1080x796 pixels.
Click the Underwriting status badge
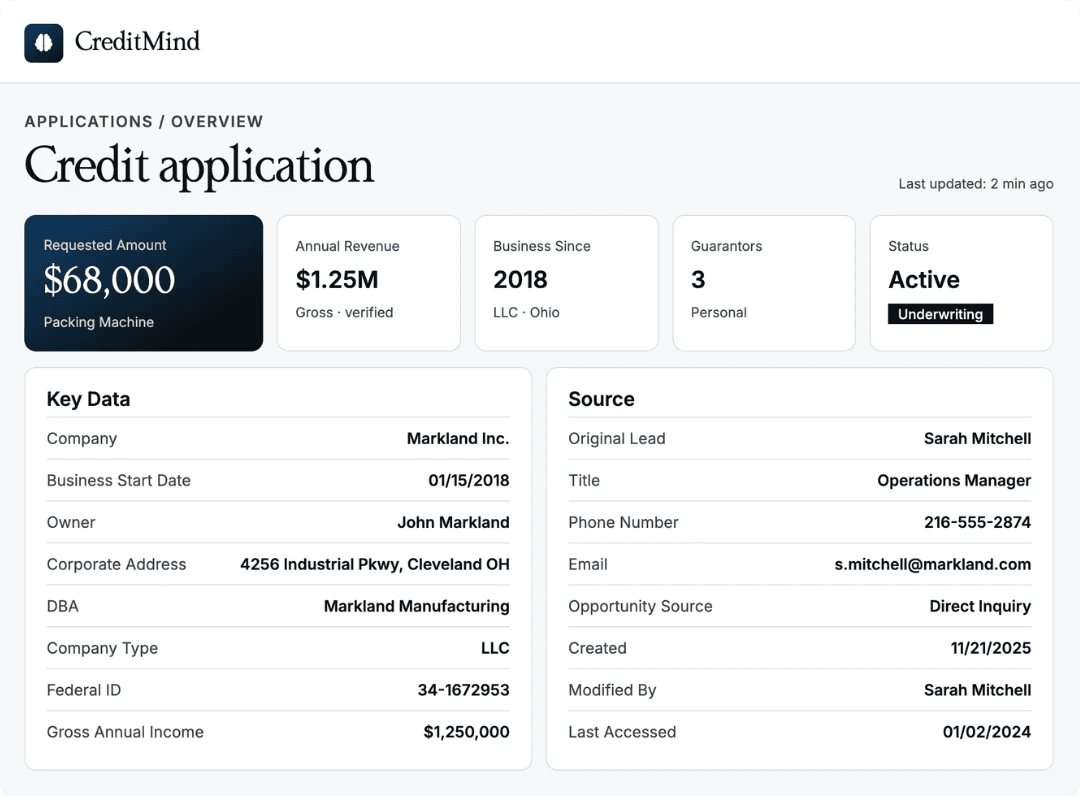tap(940, 314)
